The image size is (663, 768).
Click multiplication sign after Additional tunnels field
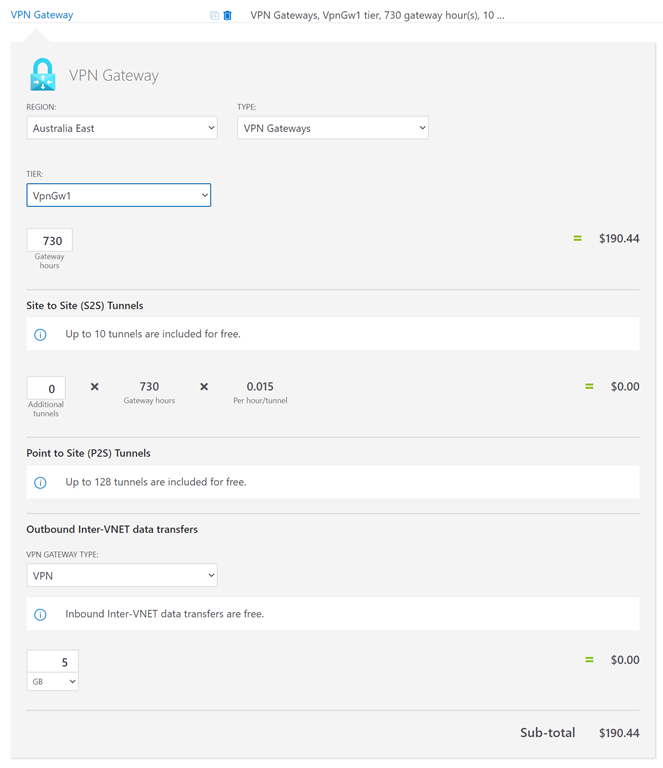click(x=95, y=387)
